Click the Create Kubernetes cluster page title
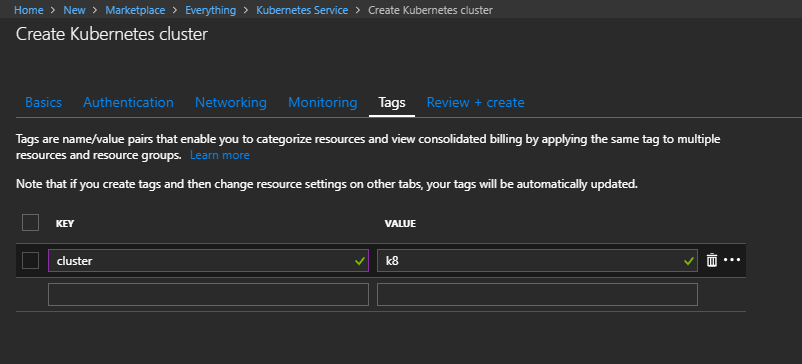The width and height of the screenshot is (802, 364). click(x=112, y=34)
